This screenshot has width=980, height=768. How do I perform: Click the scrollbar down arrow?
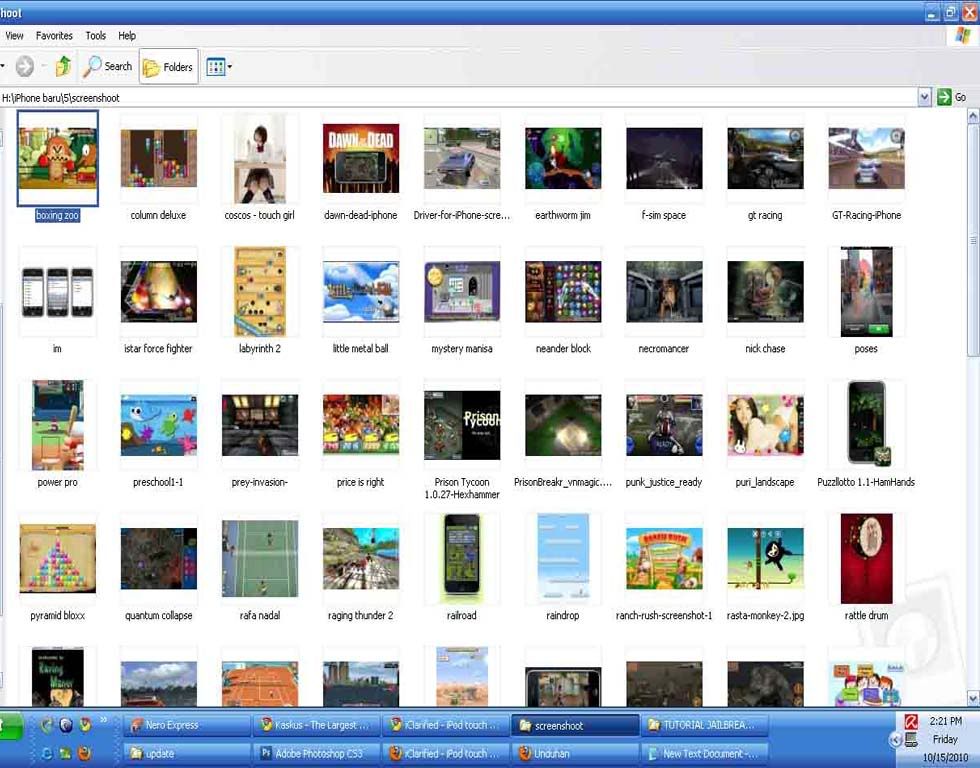pos(973,698)
